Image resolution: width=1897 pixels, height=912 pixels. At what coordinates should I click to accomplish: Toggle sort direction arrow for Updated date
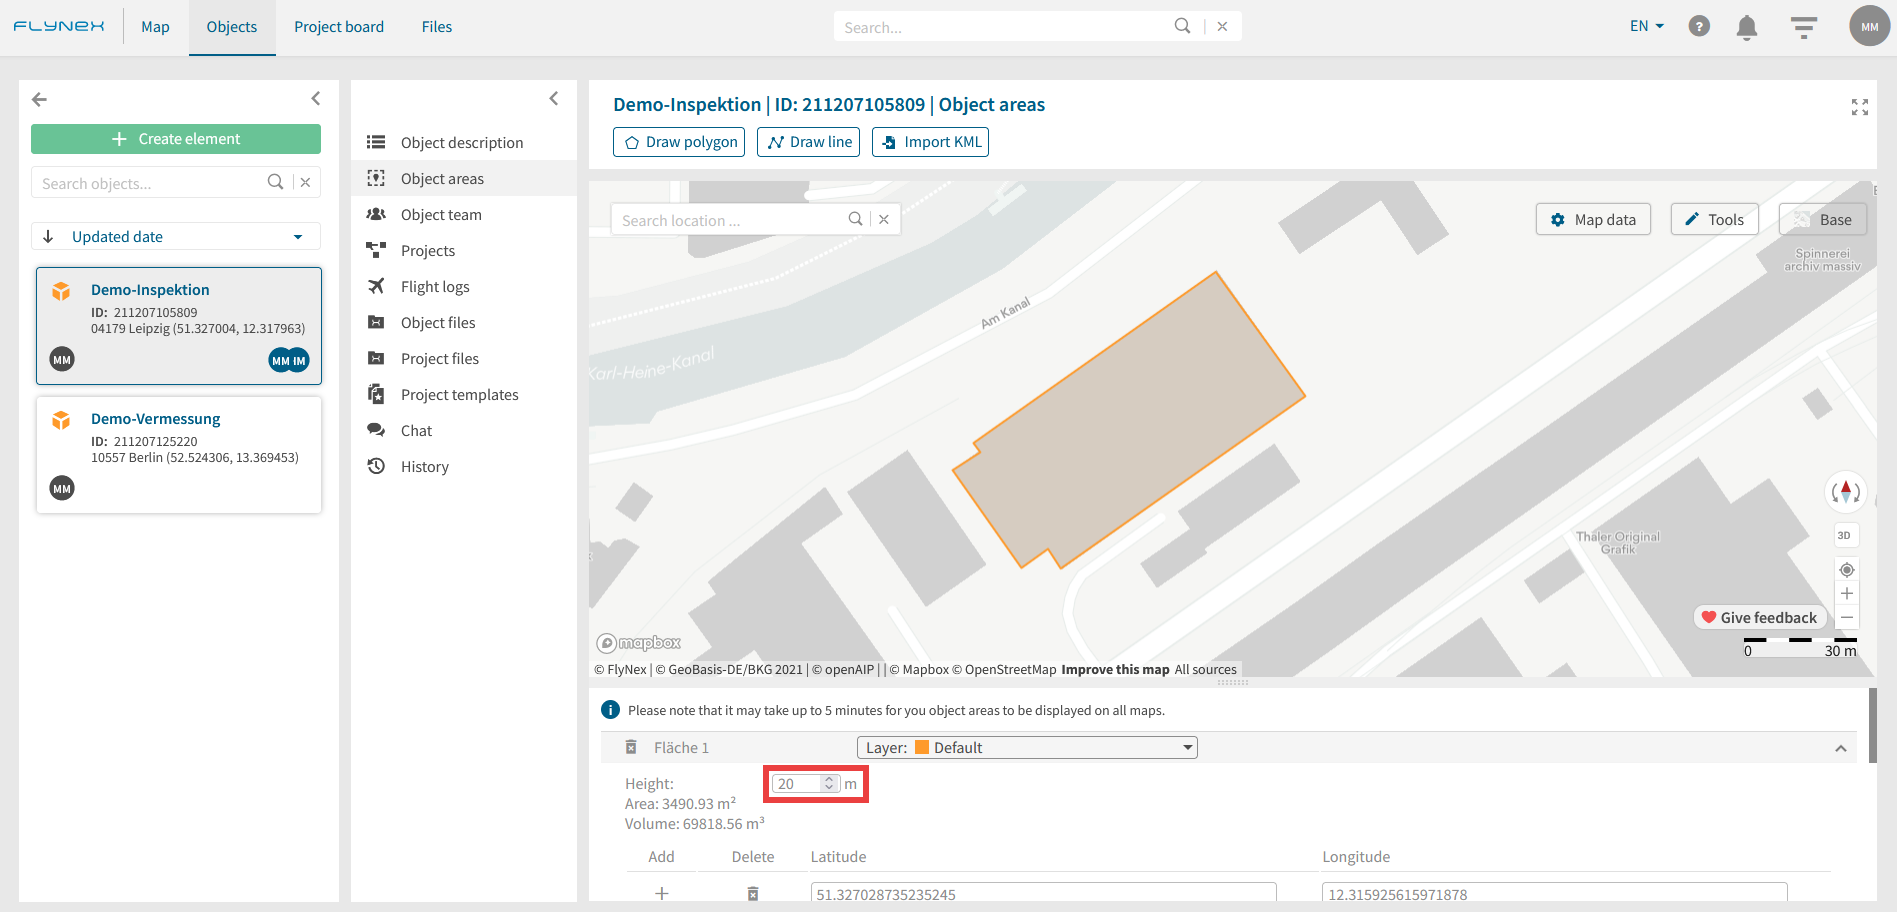pos(48,237)
